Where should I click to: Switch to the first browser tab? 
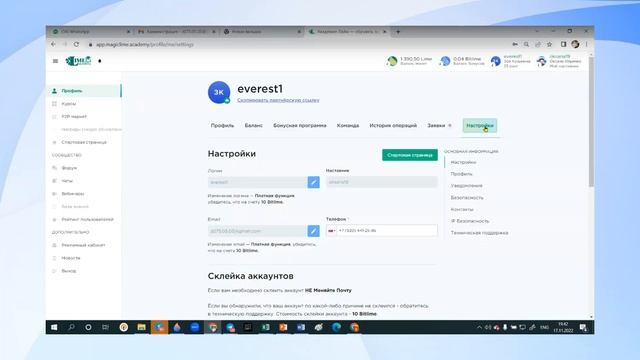click(x=90, y=31)
